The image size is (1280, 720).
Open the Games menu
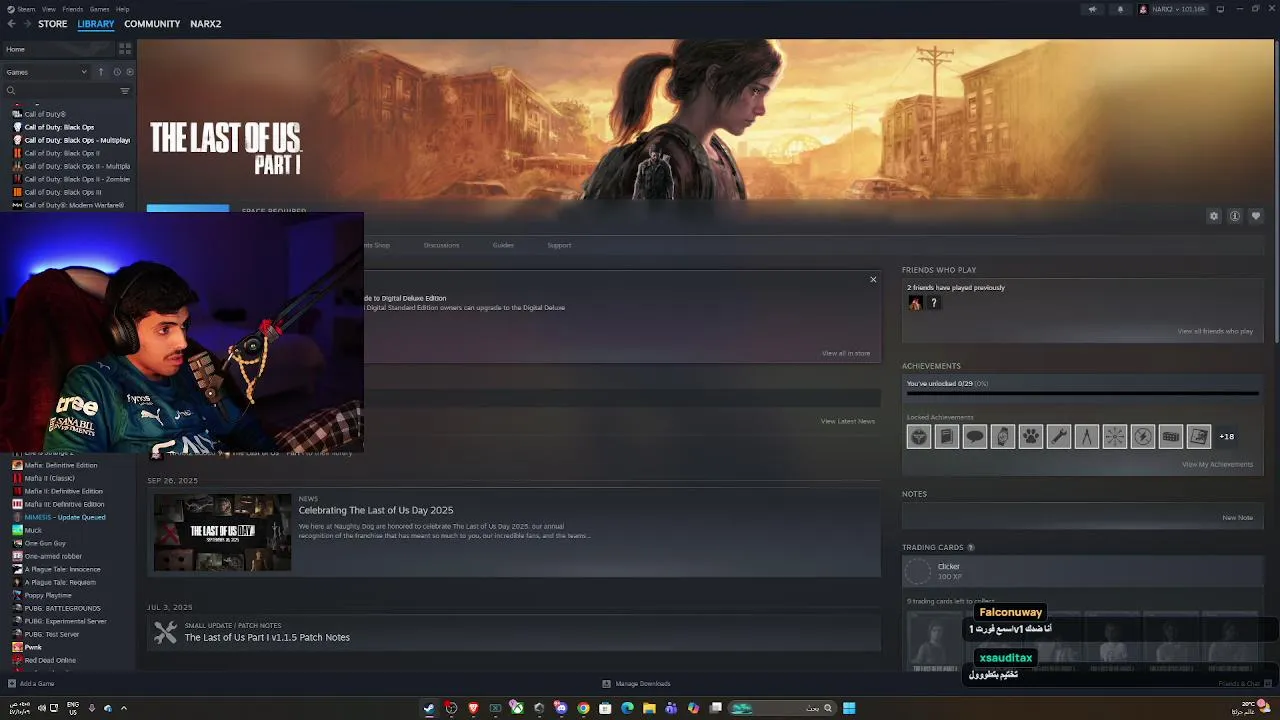point(99,9)
